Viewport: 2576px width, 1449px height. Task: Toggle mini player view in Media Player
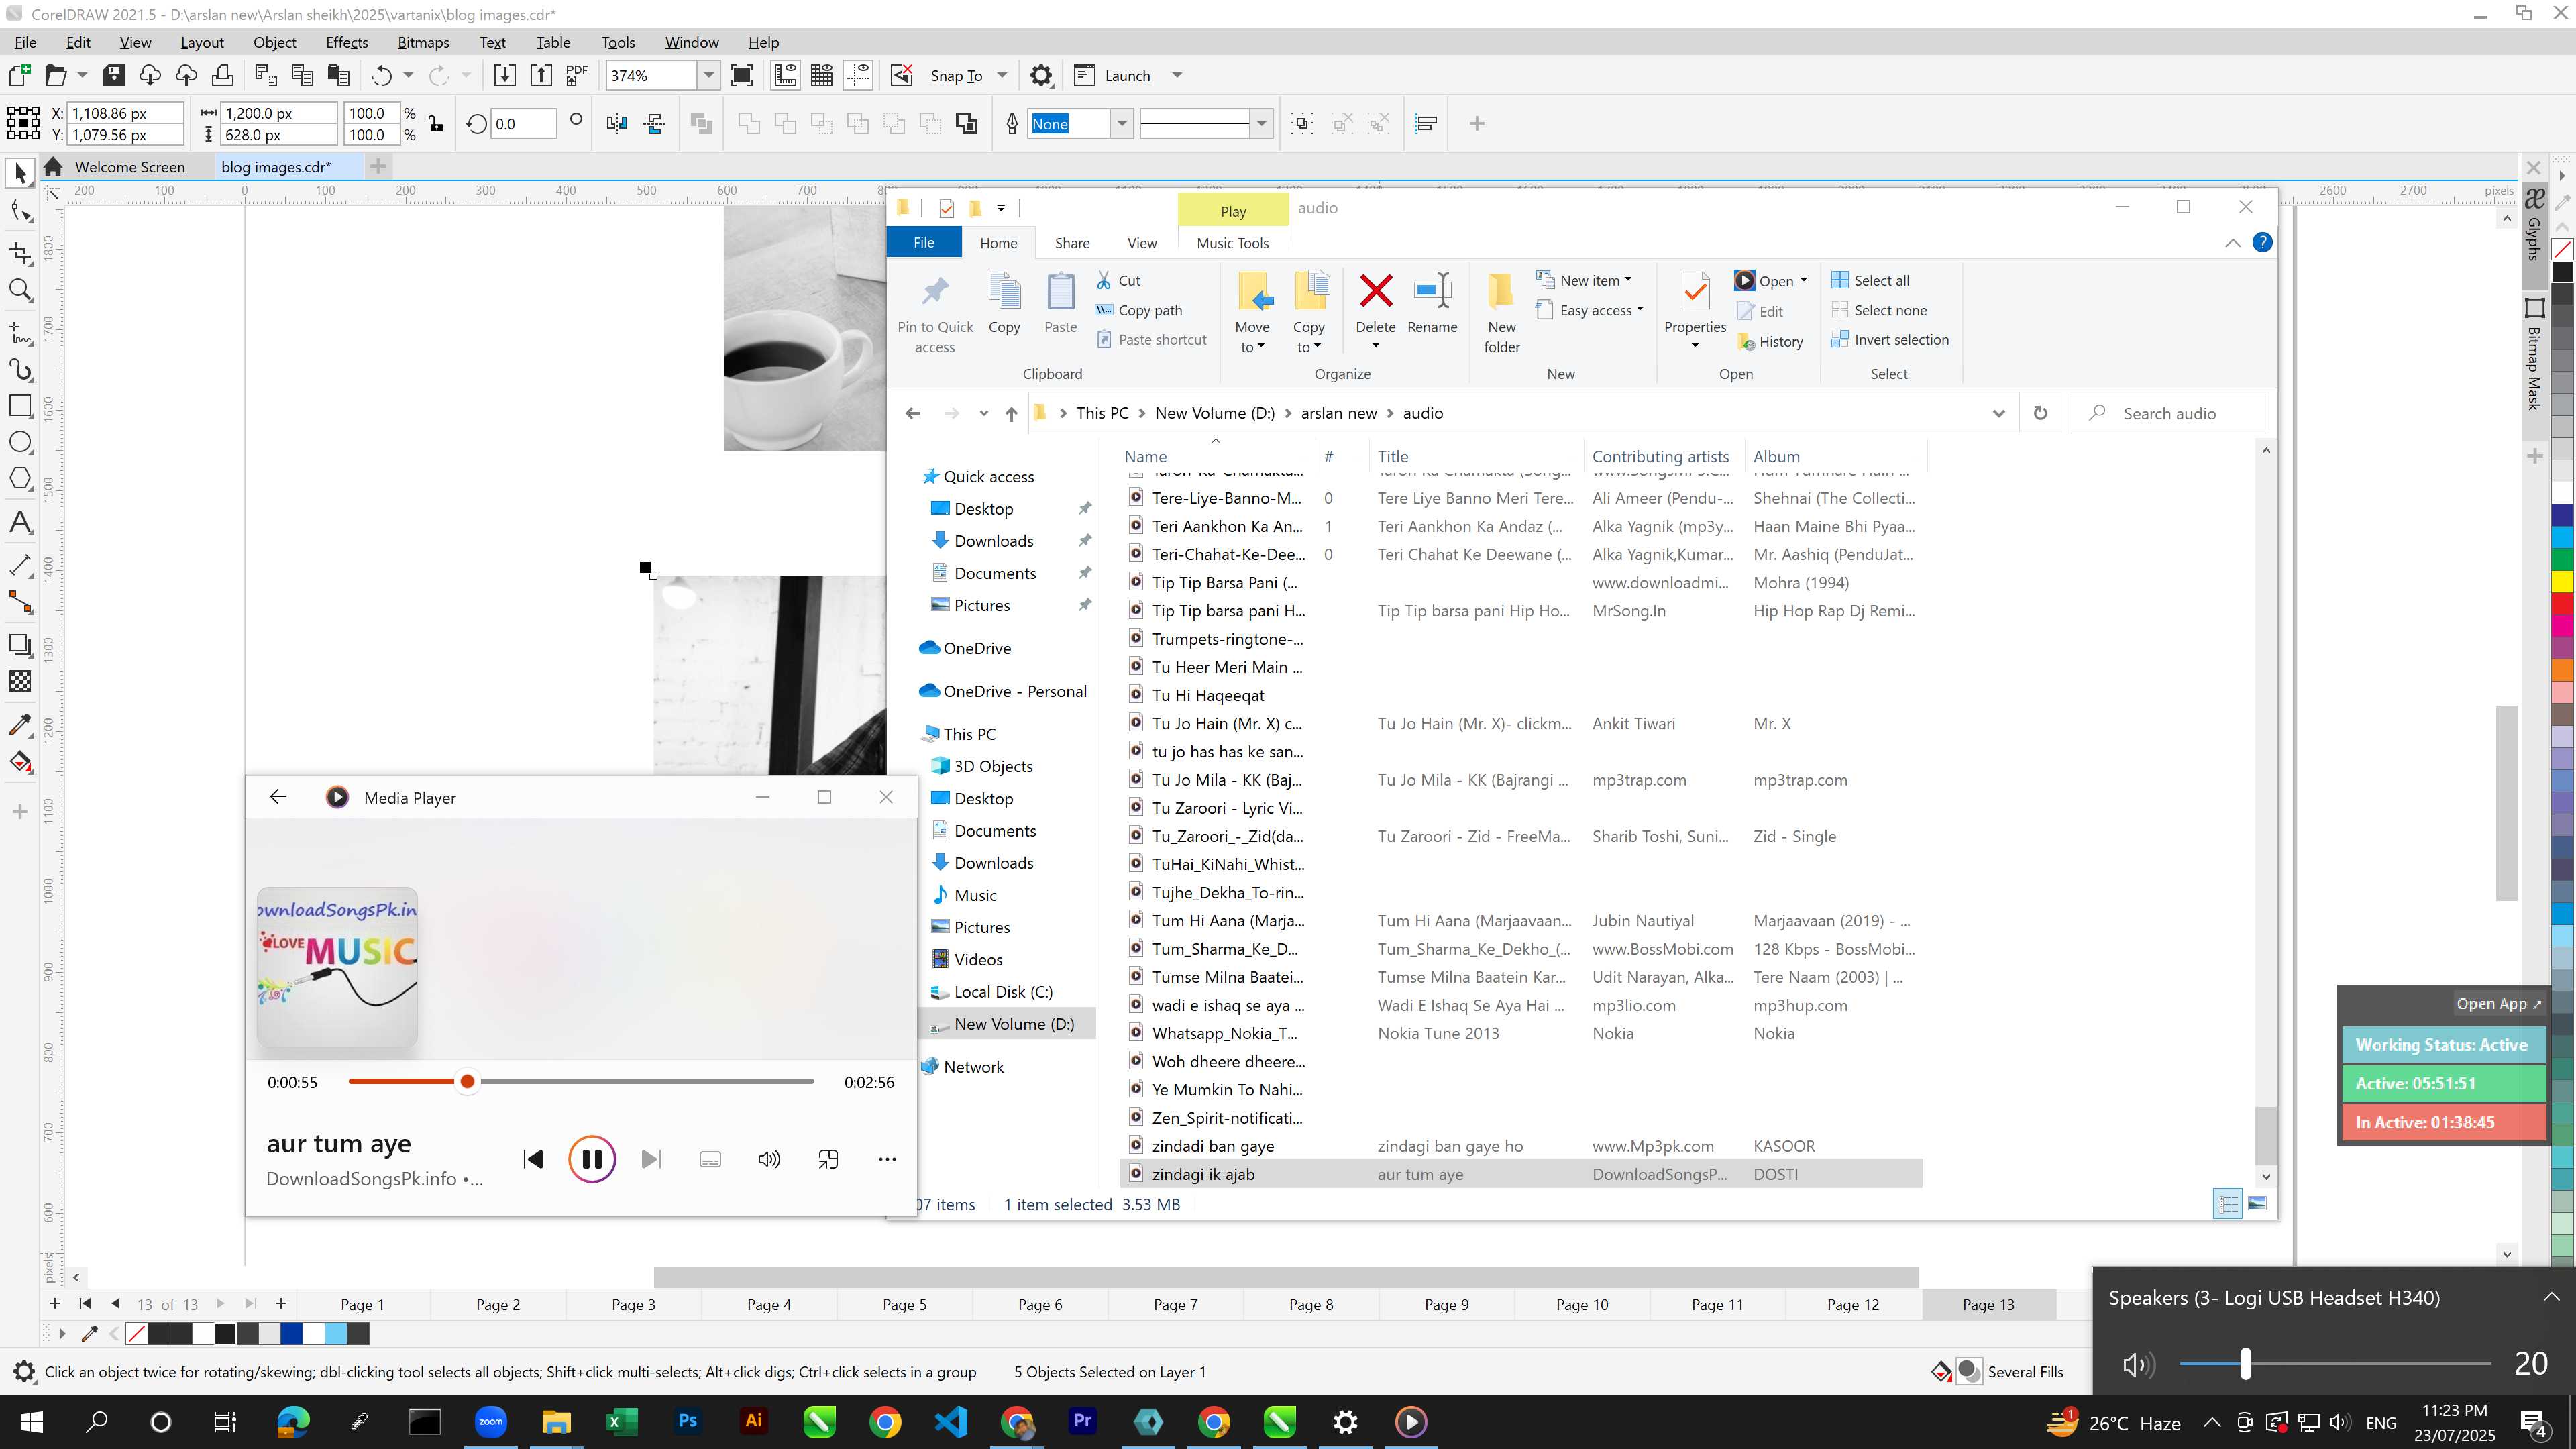(x=828, y=1159)
